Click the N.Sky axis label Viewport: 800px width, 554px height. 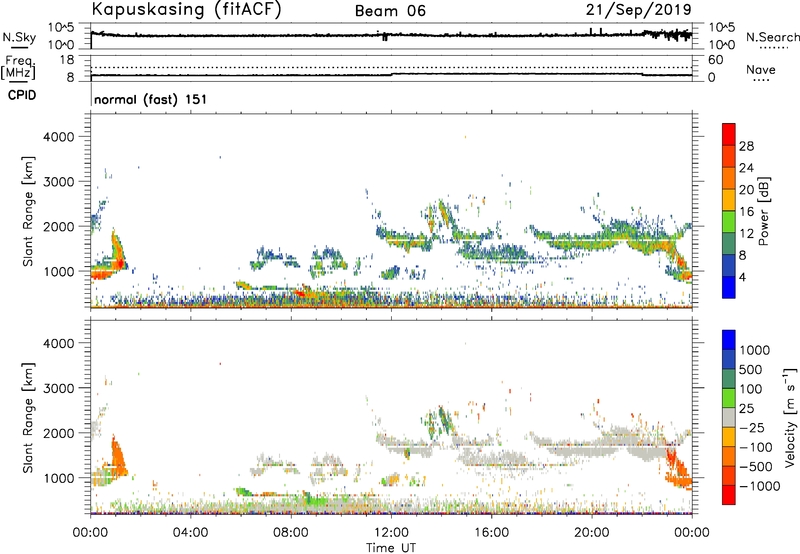19,37
